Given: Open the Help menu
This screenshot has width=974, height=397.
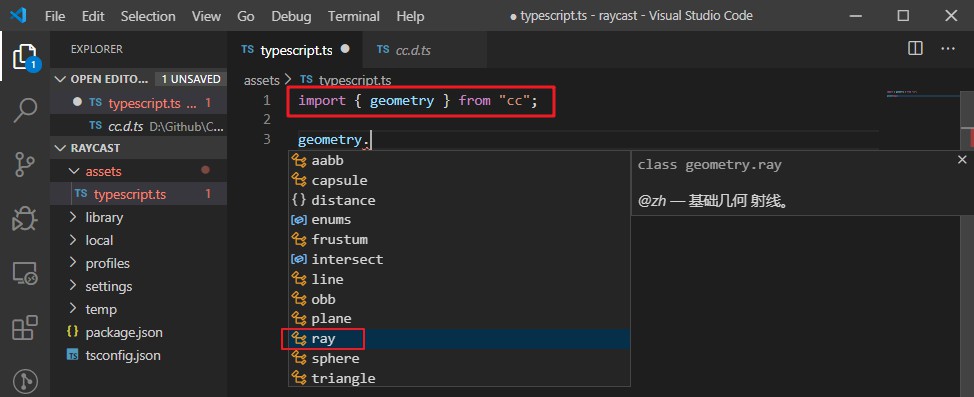Looking at the screenshot, I should [410, 16].
